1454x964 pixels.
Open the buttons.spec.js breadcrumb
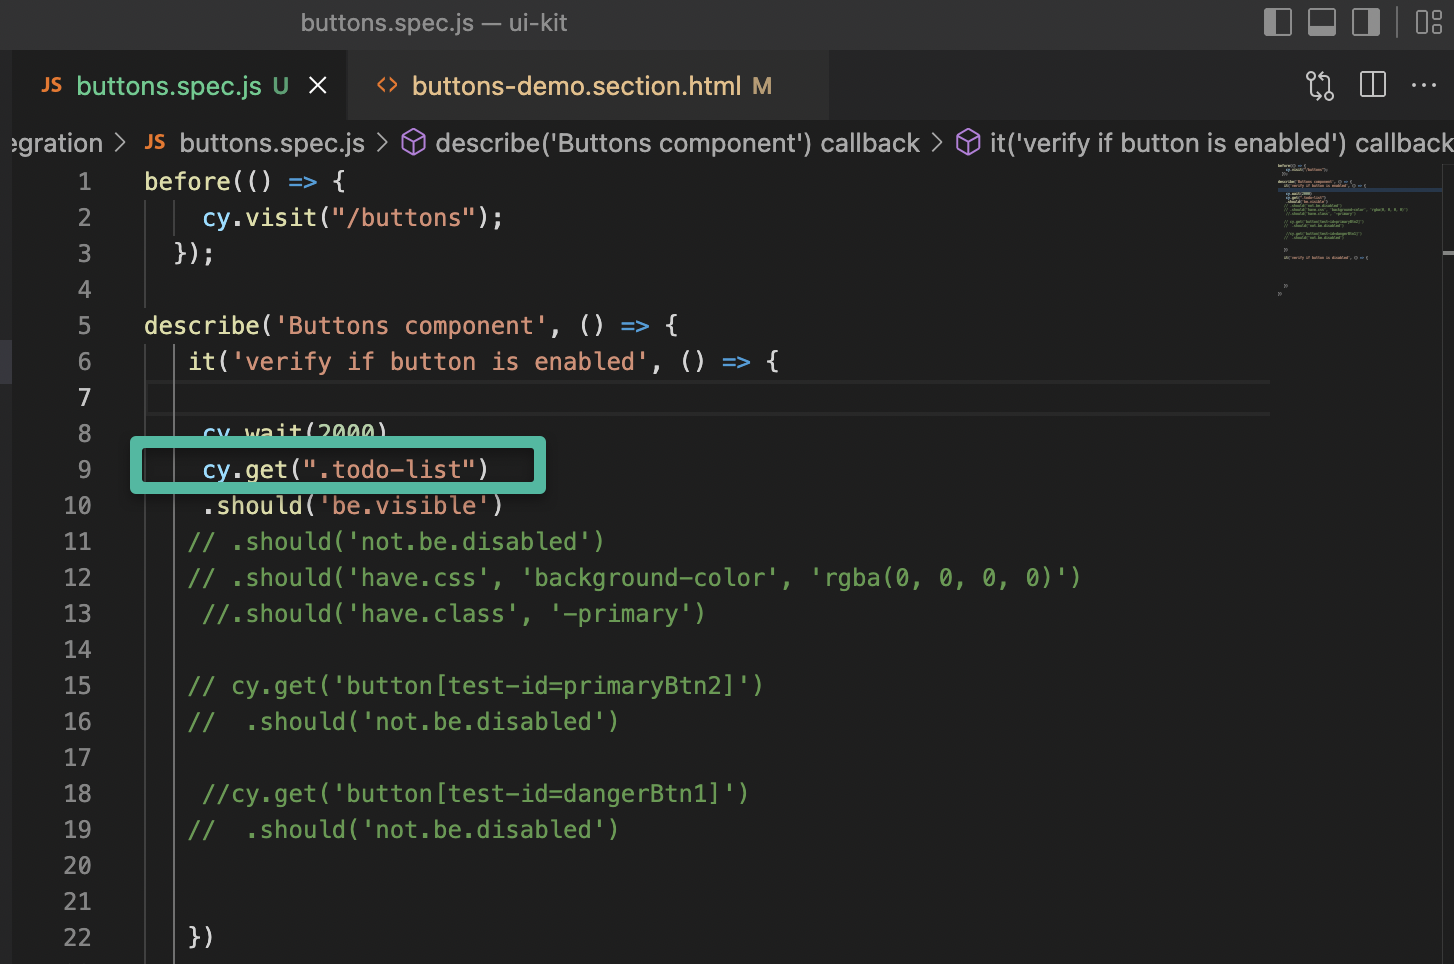pos(272,143)
